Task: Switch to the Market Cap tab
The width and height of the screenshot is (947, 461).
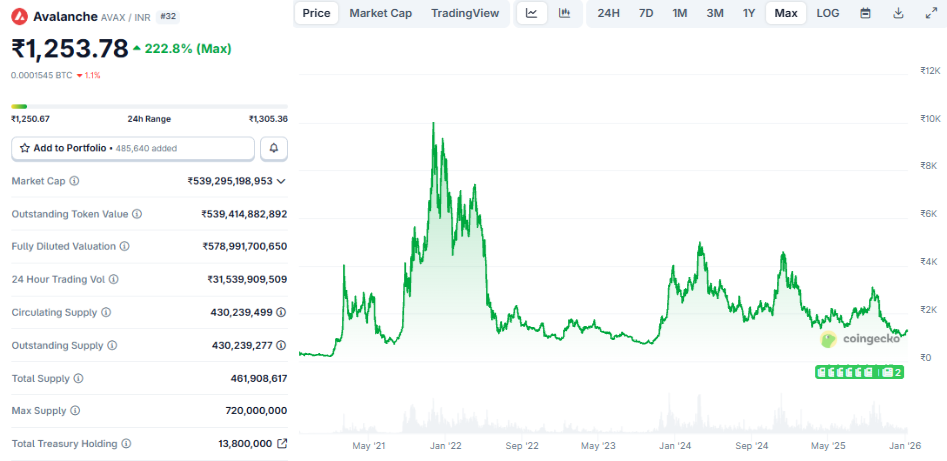Action: click(380, 13)
